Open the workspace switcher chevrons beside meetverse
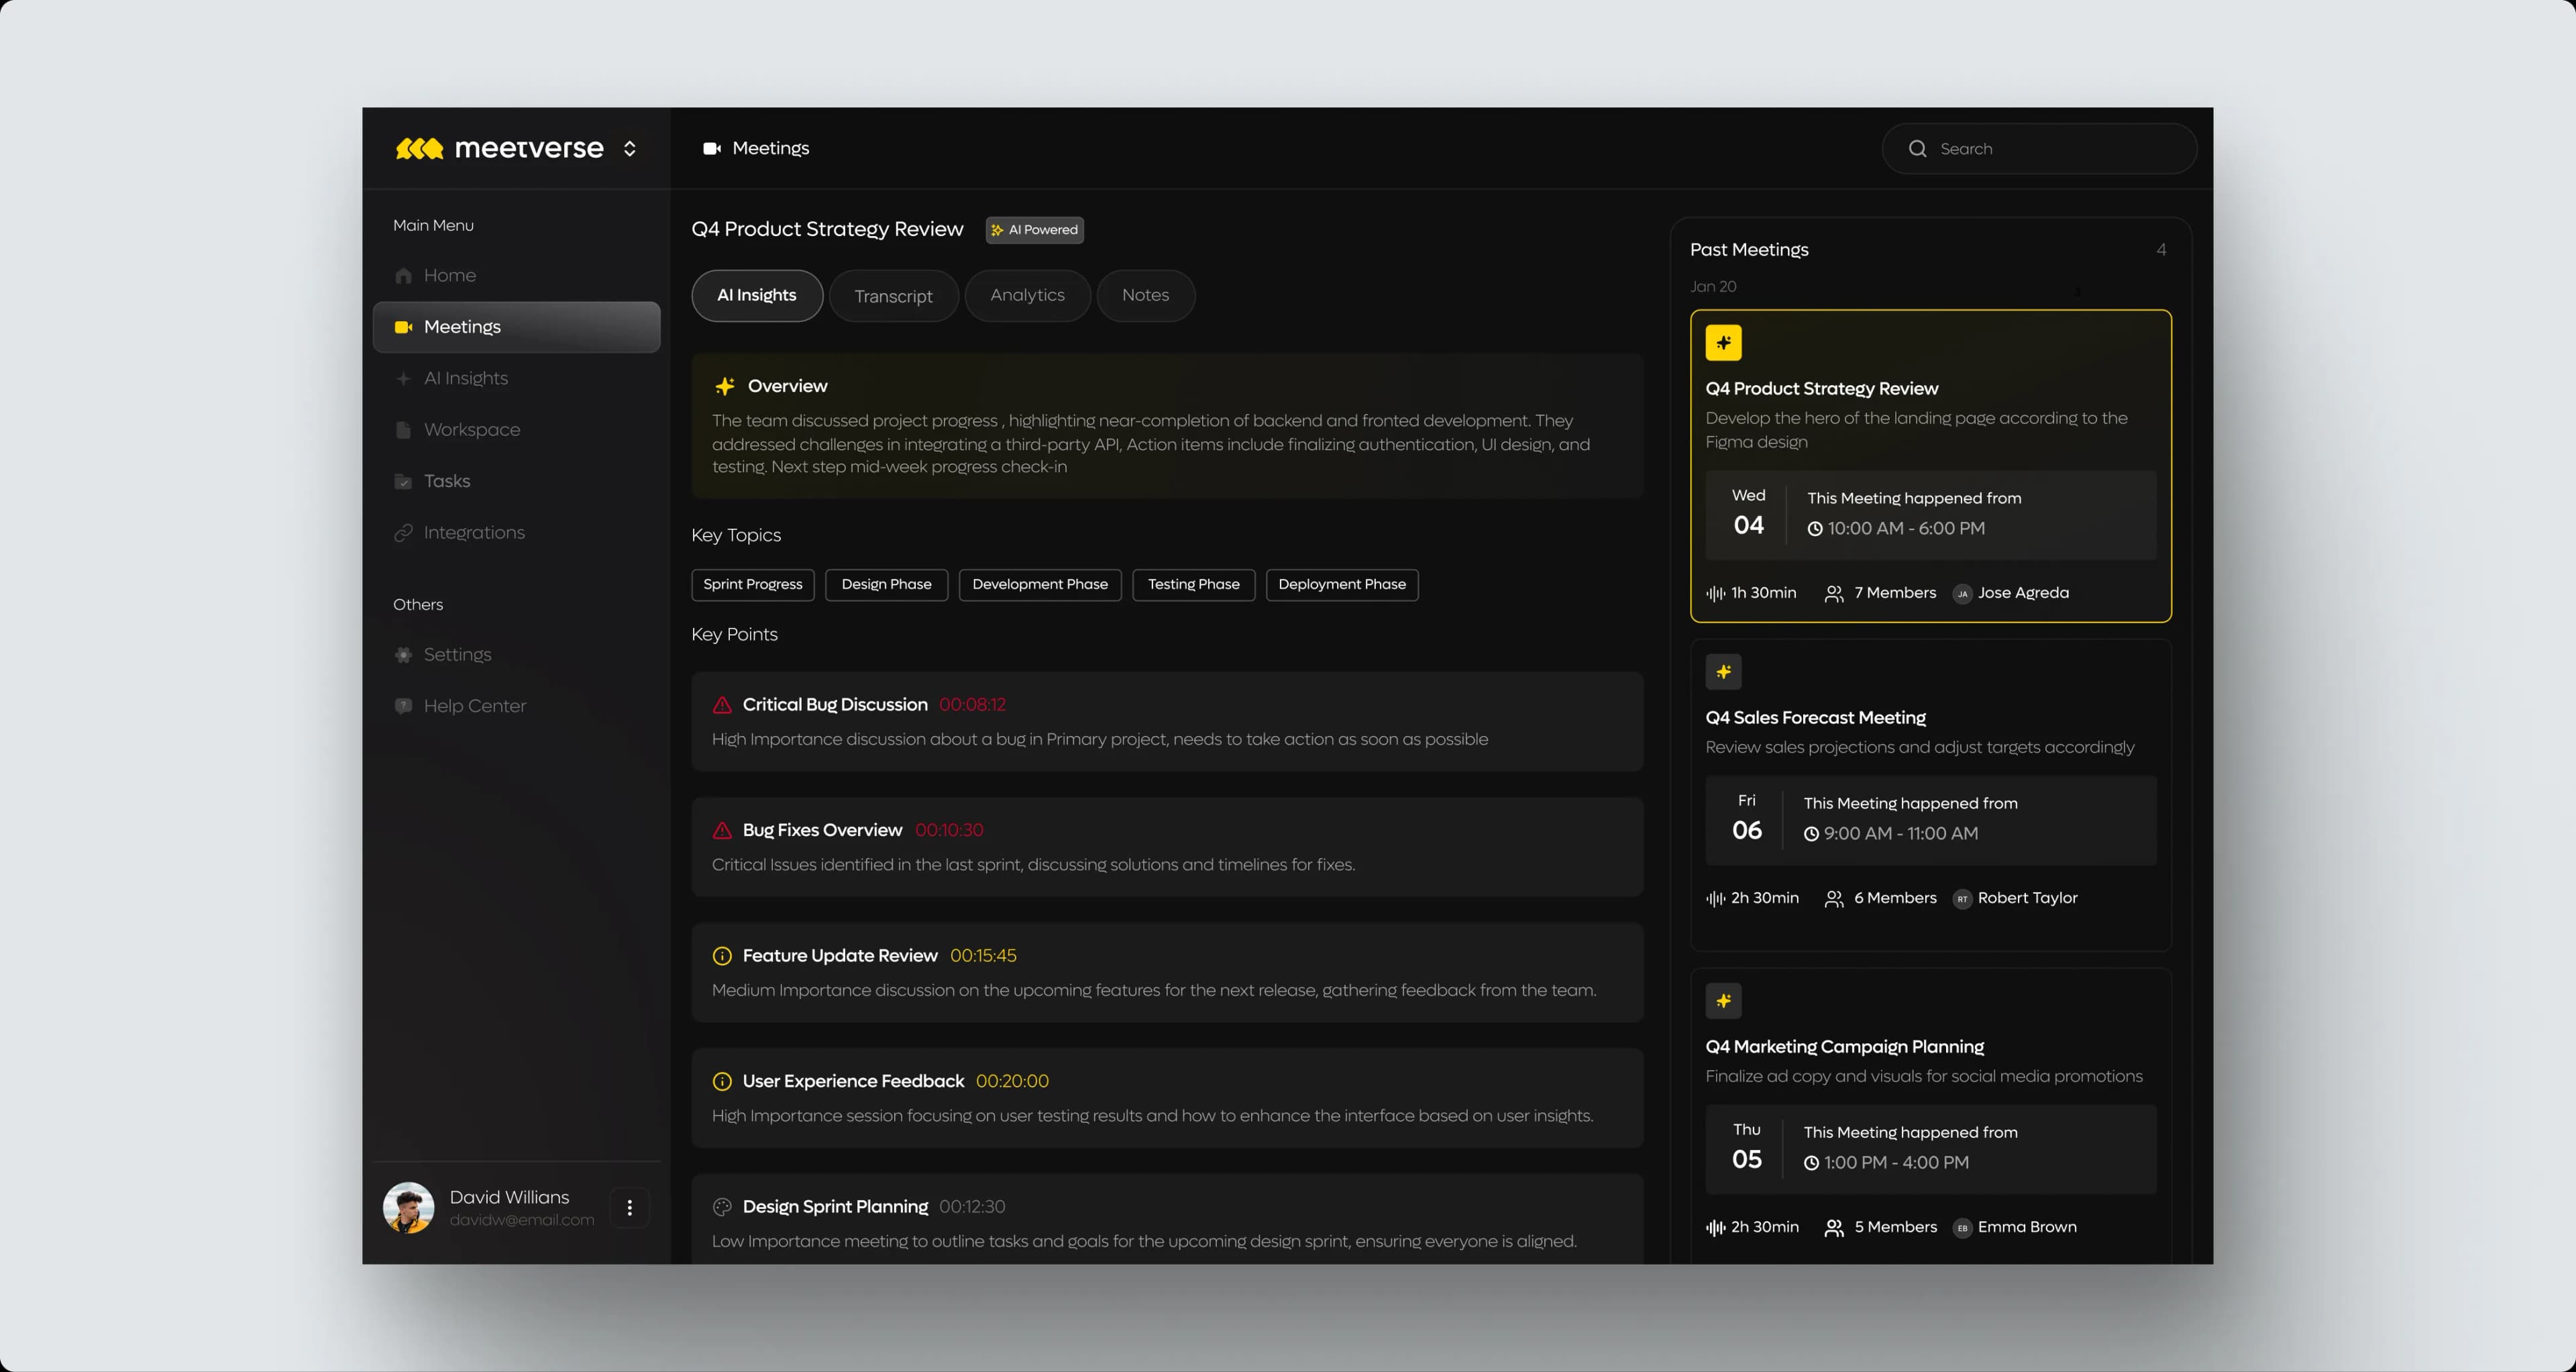 (629, 149)
